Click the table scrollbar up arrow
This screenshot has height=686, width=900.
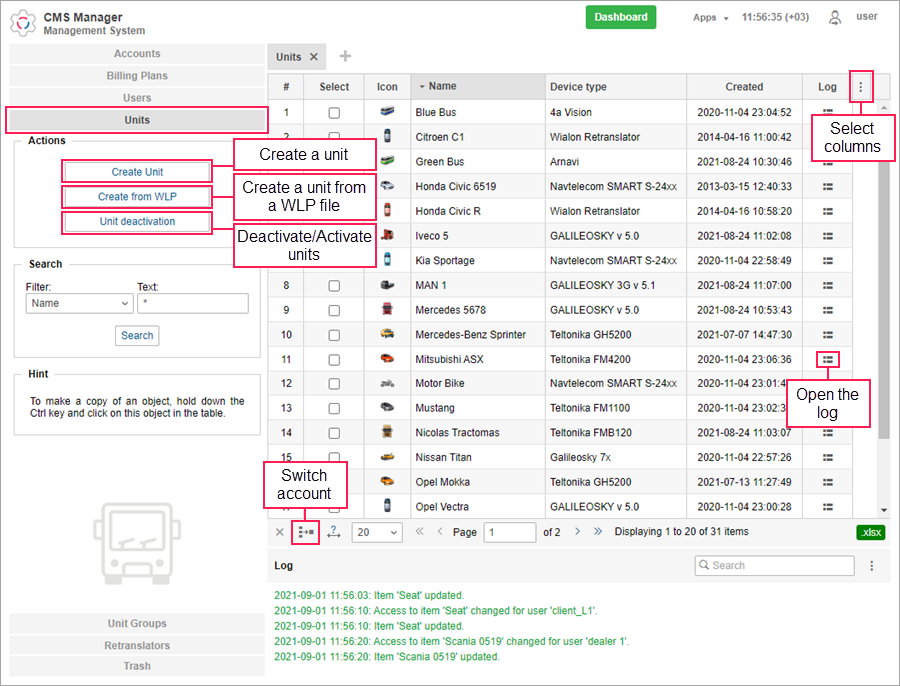pos(884,107)
